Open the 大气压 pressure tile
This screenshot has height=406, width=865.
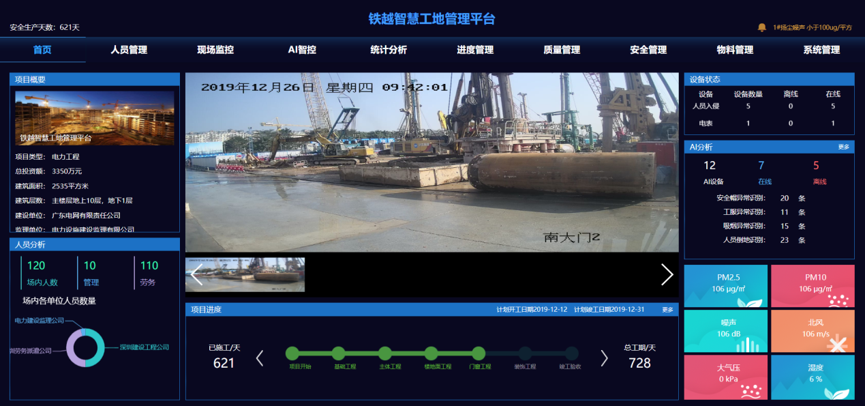(x=726, y=376)
